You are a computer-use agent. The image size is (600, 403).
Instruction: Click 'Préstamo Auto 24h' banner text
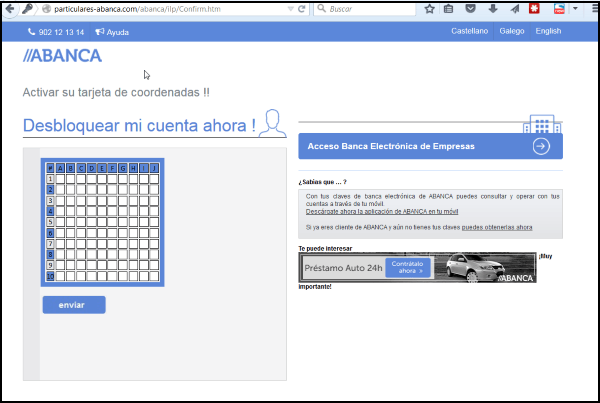343,268
